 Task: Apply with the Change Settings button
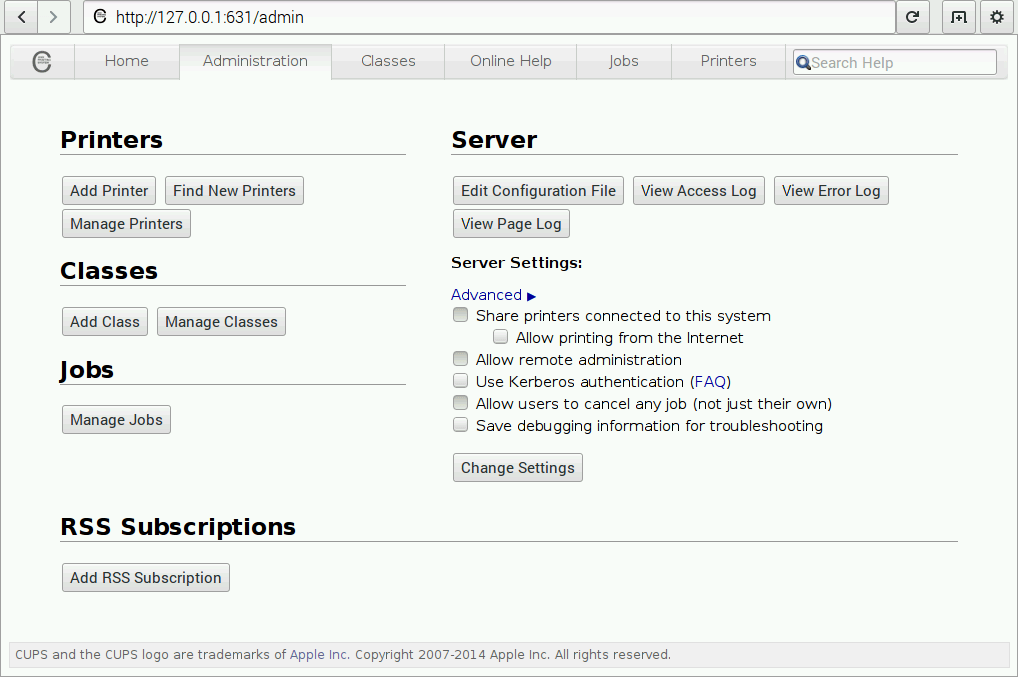coord(517,468)
